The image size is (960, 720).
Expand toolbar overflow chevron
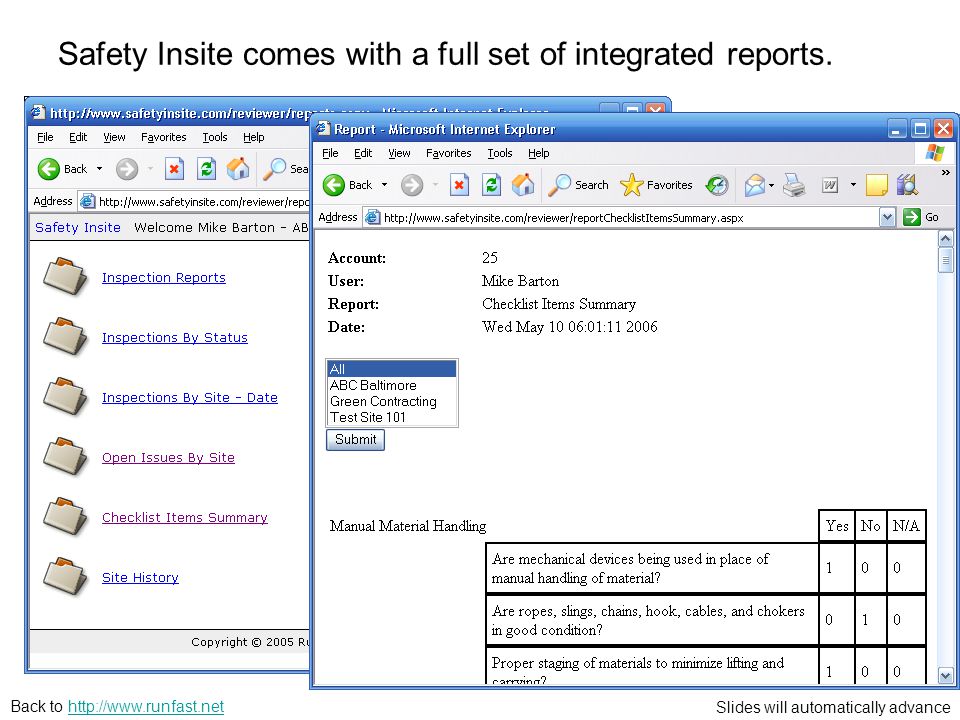tap(945, 173)
